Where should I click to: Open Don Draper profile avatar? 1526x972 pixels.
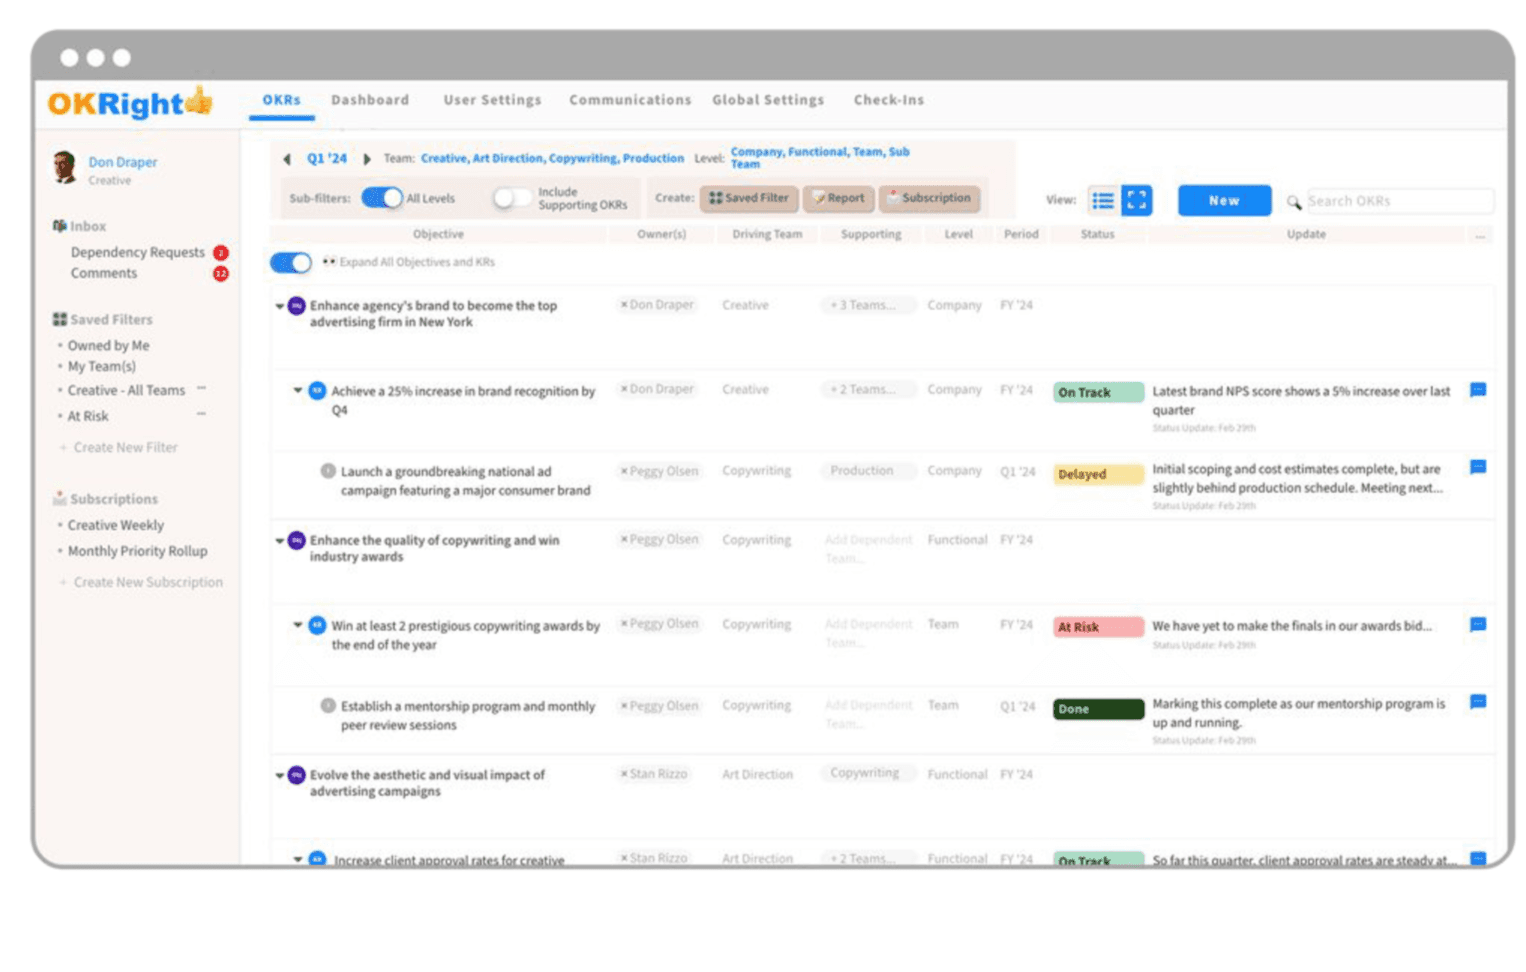point(66,168)
